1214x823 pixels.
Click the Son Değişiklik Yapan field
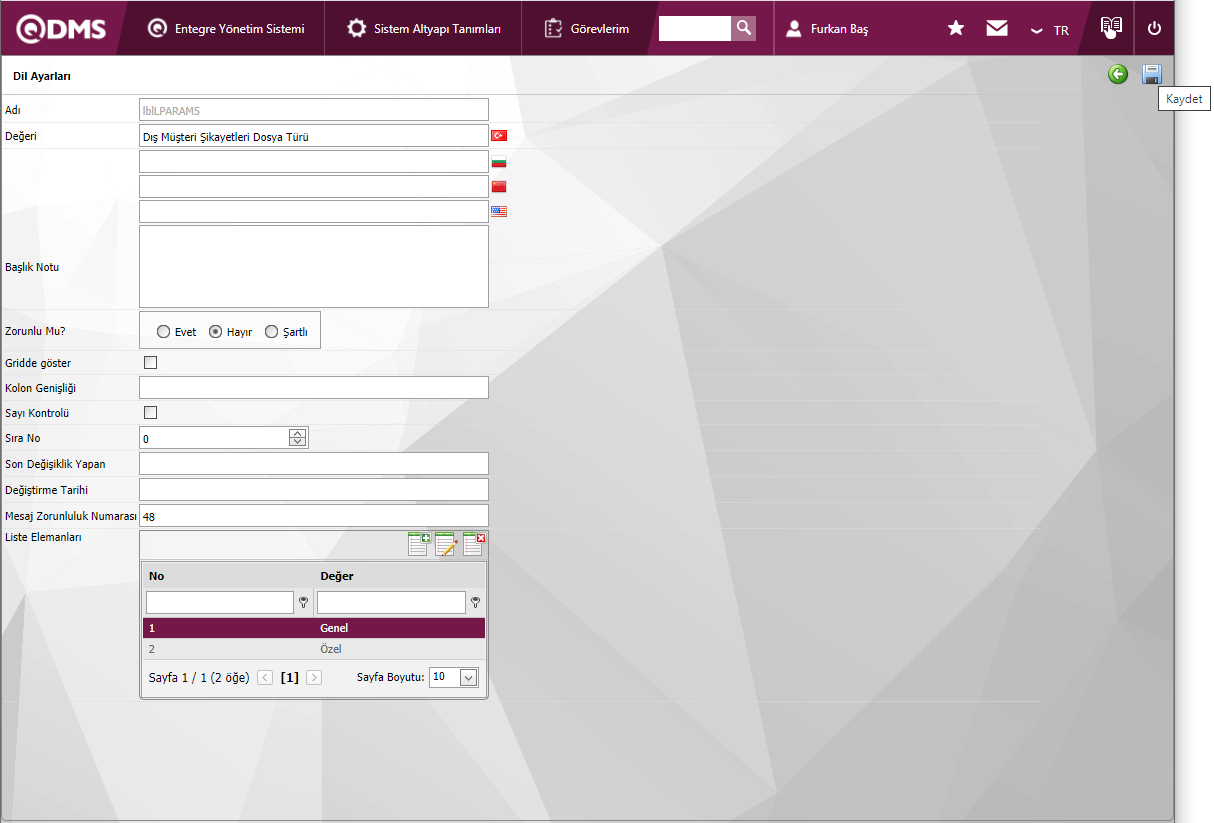[314, 463]
